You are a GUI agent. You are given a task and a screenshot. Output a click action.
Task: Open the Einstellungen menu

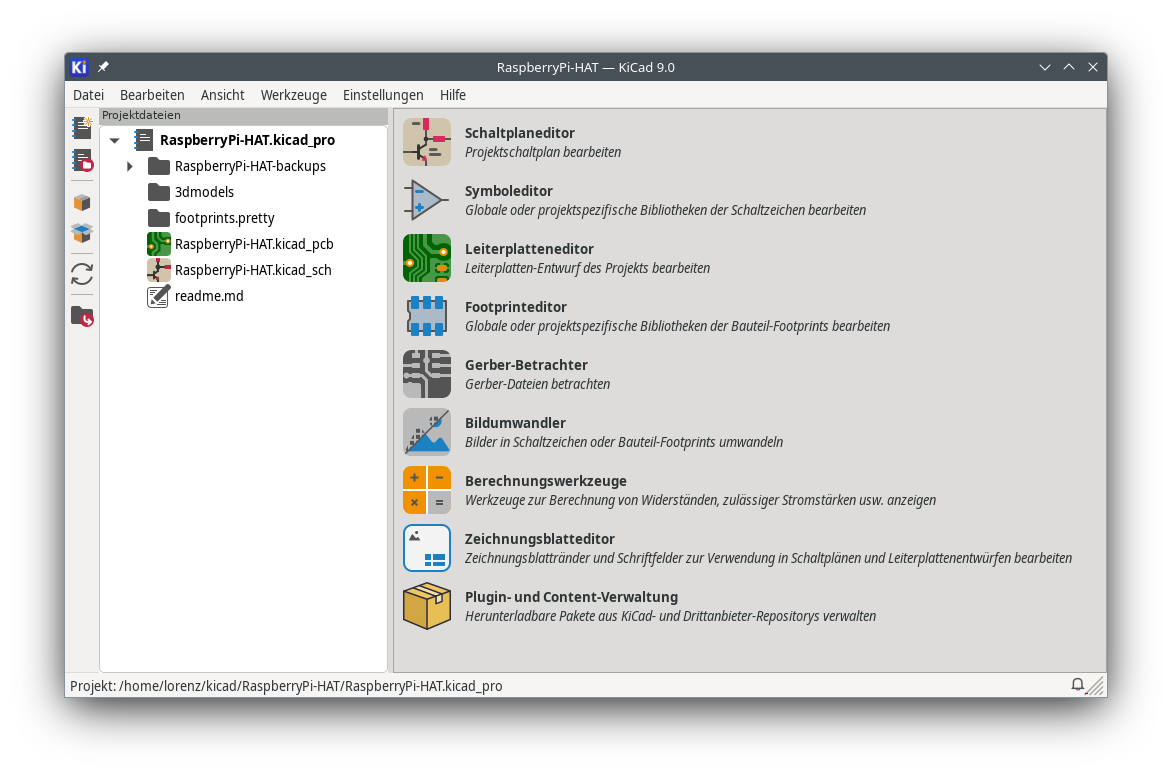(x=383, y=95)
